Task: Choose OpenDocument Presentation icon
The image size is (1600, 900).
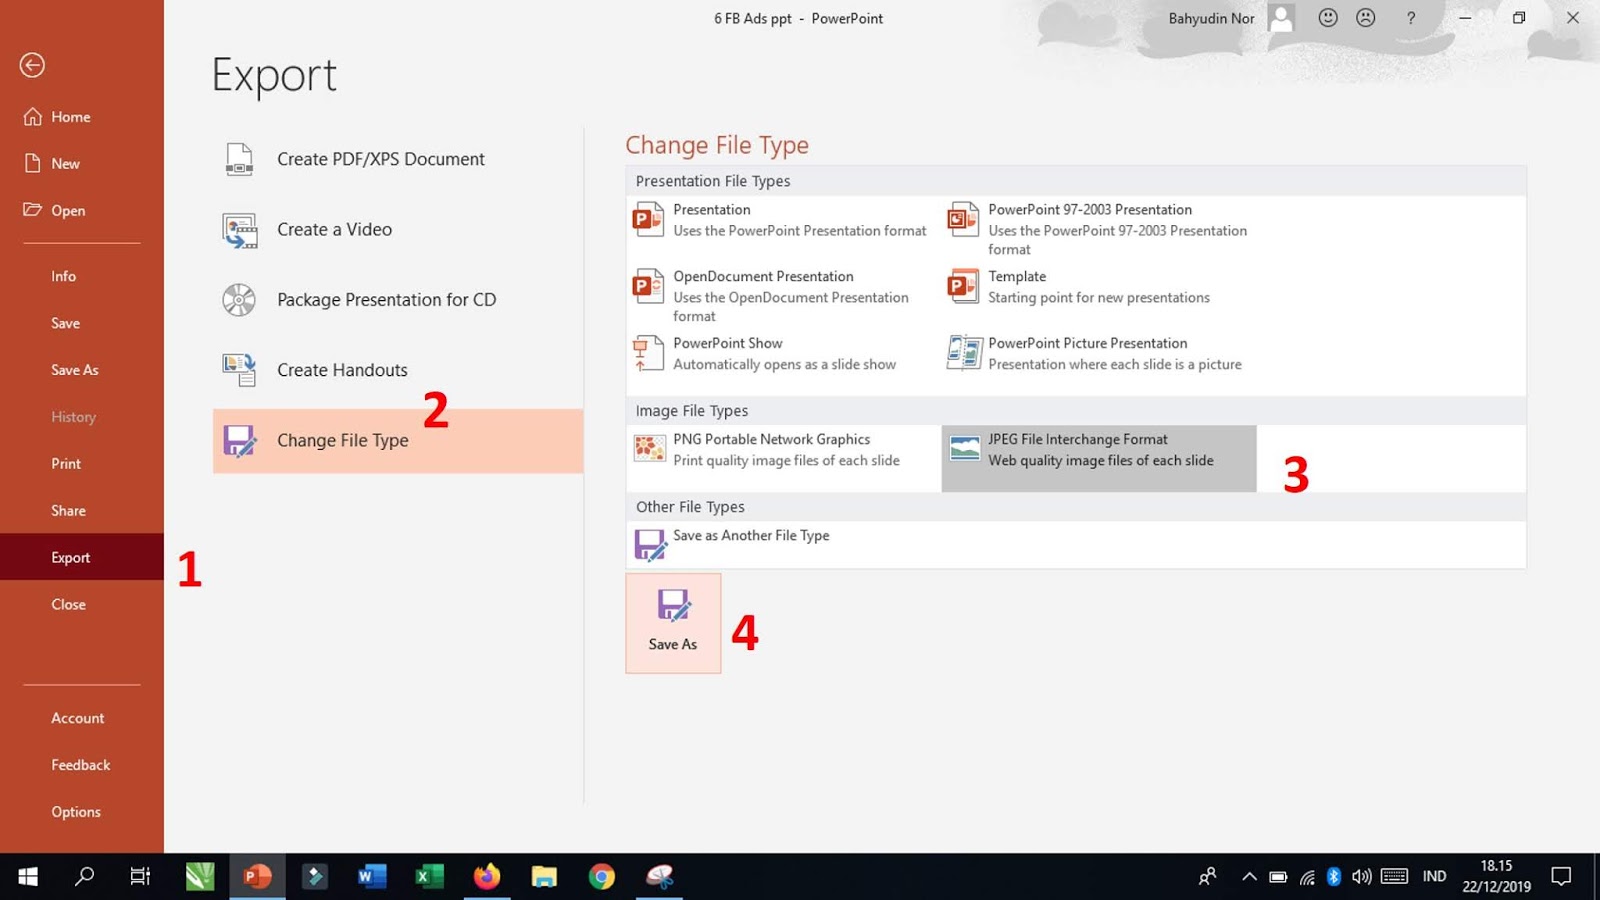Action: [x=648, y=286]
